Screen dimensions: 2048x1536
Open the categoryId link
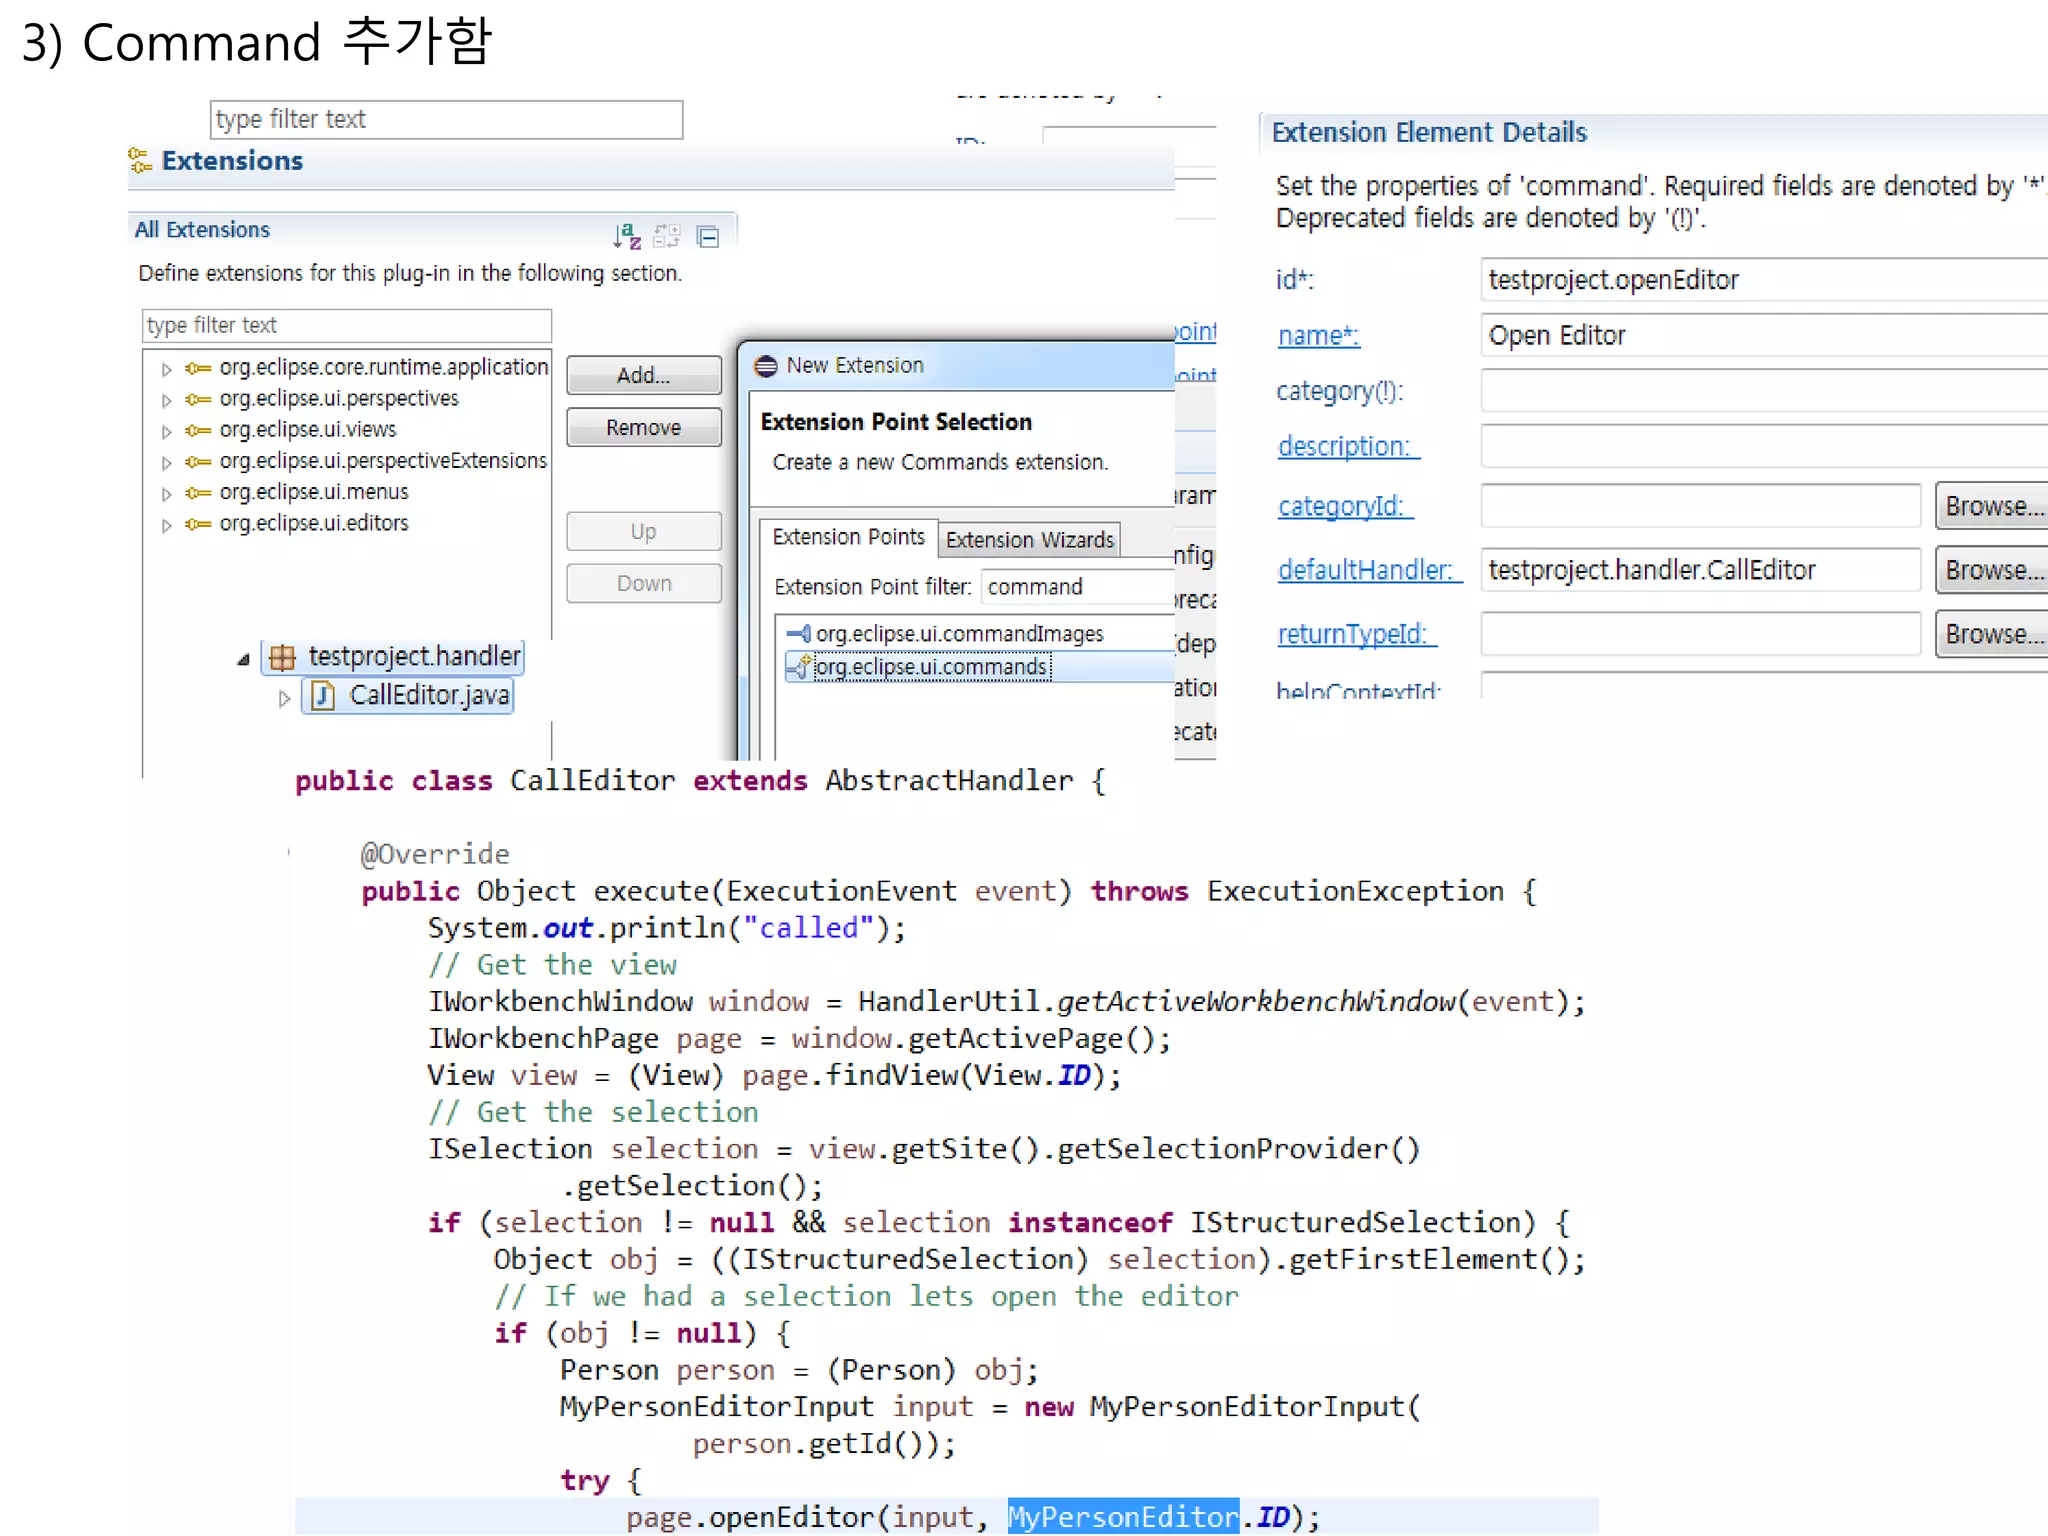pos(1345,507)
